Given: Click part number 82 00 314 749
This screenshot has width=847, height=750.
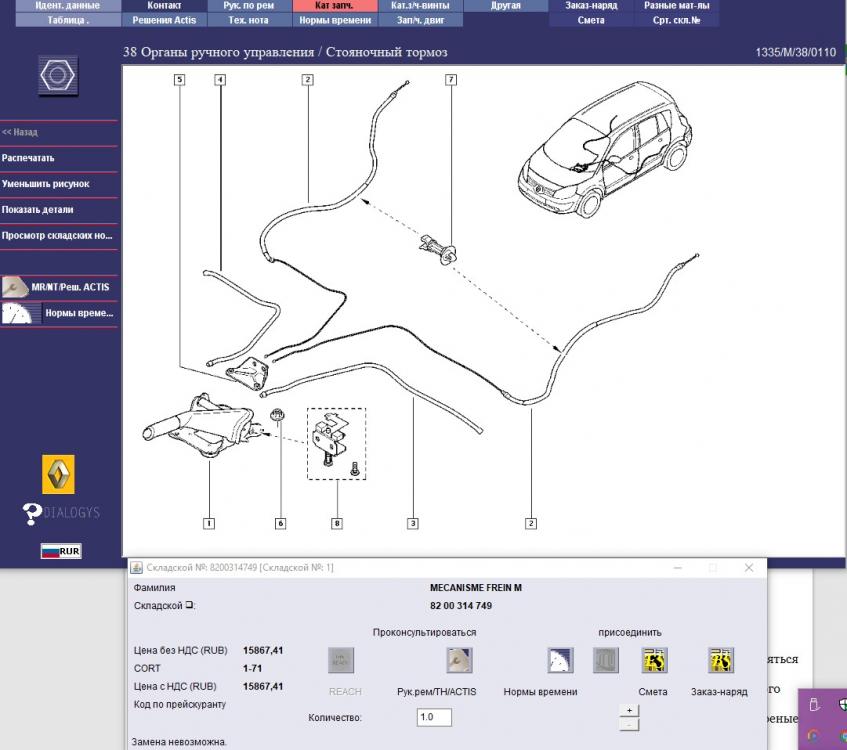Looking at the screenshot, I should tap(461, 606).
